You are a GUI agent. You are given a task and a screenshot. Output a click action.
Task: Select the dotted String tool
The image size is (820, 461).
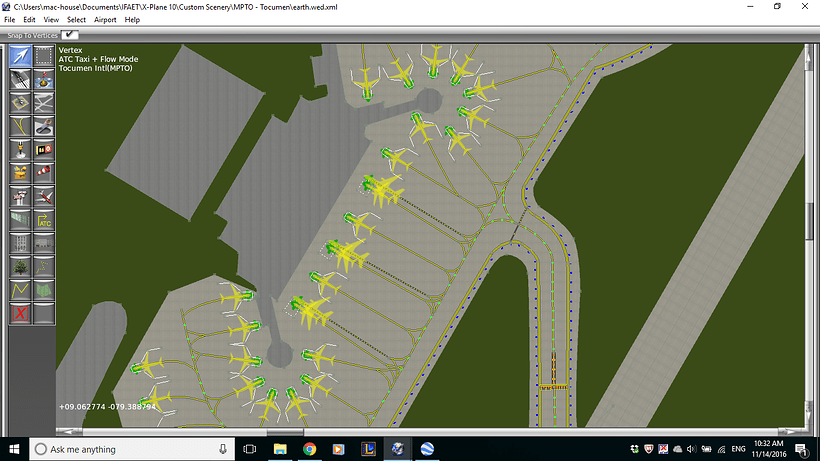coord(44,267)
